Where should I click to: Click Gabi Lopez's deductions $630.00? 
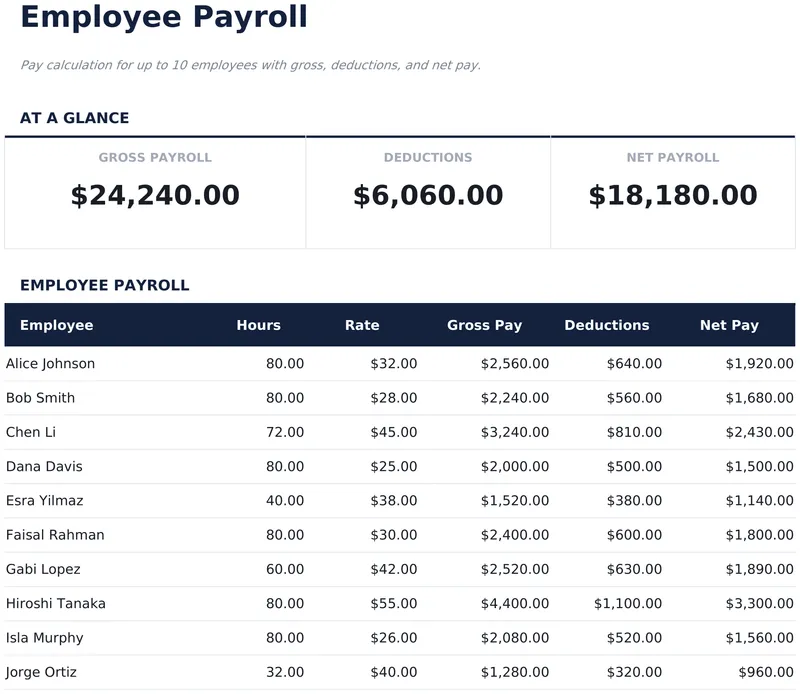[x=634, y=569]
